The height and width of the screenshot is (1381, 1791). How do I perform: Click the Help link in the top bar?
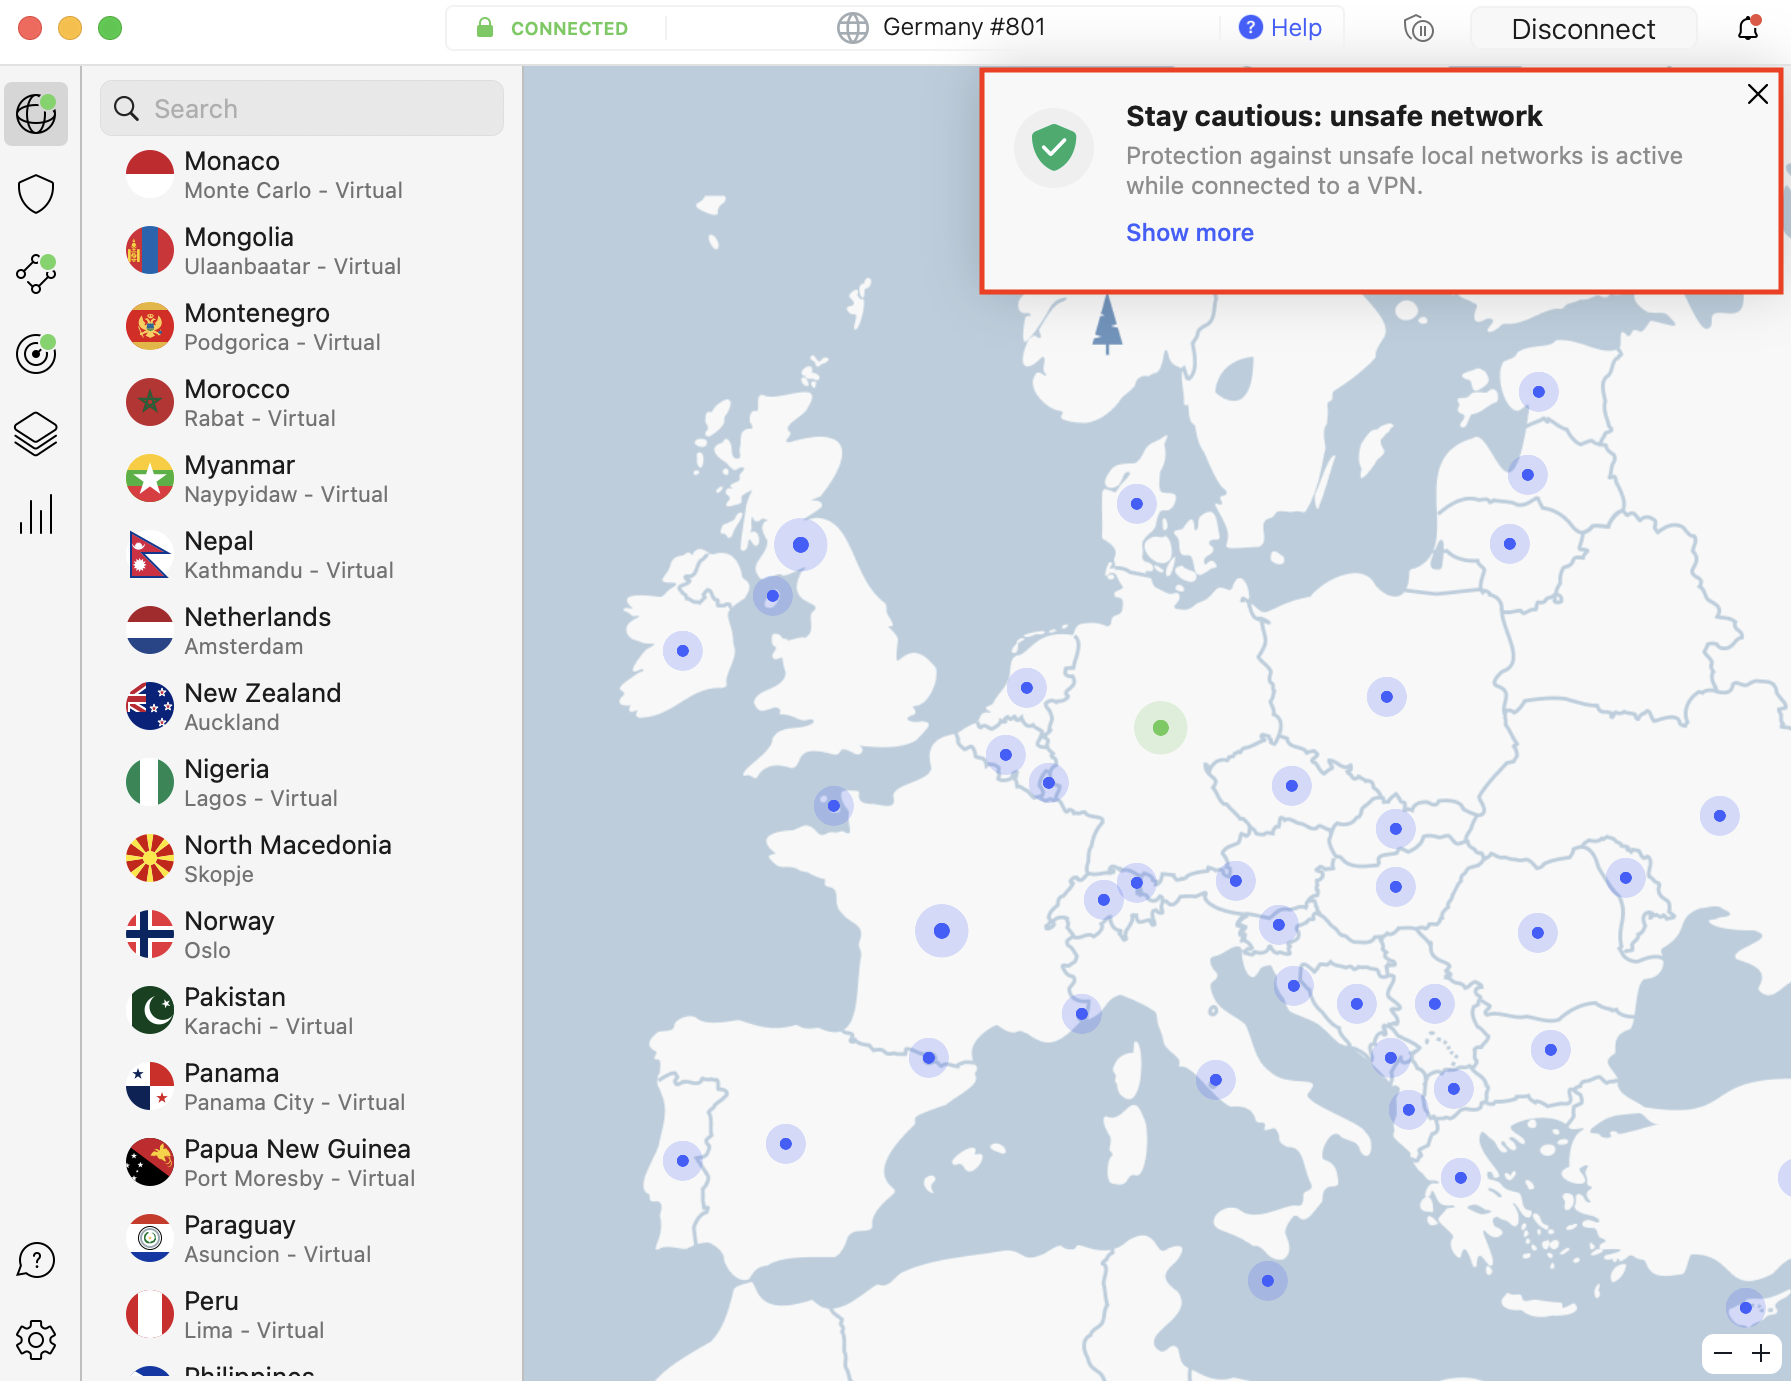tap(1281, 28)
